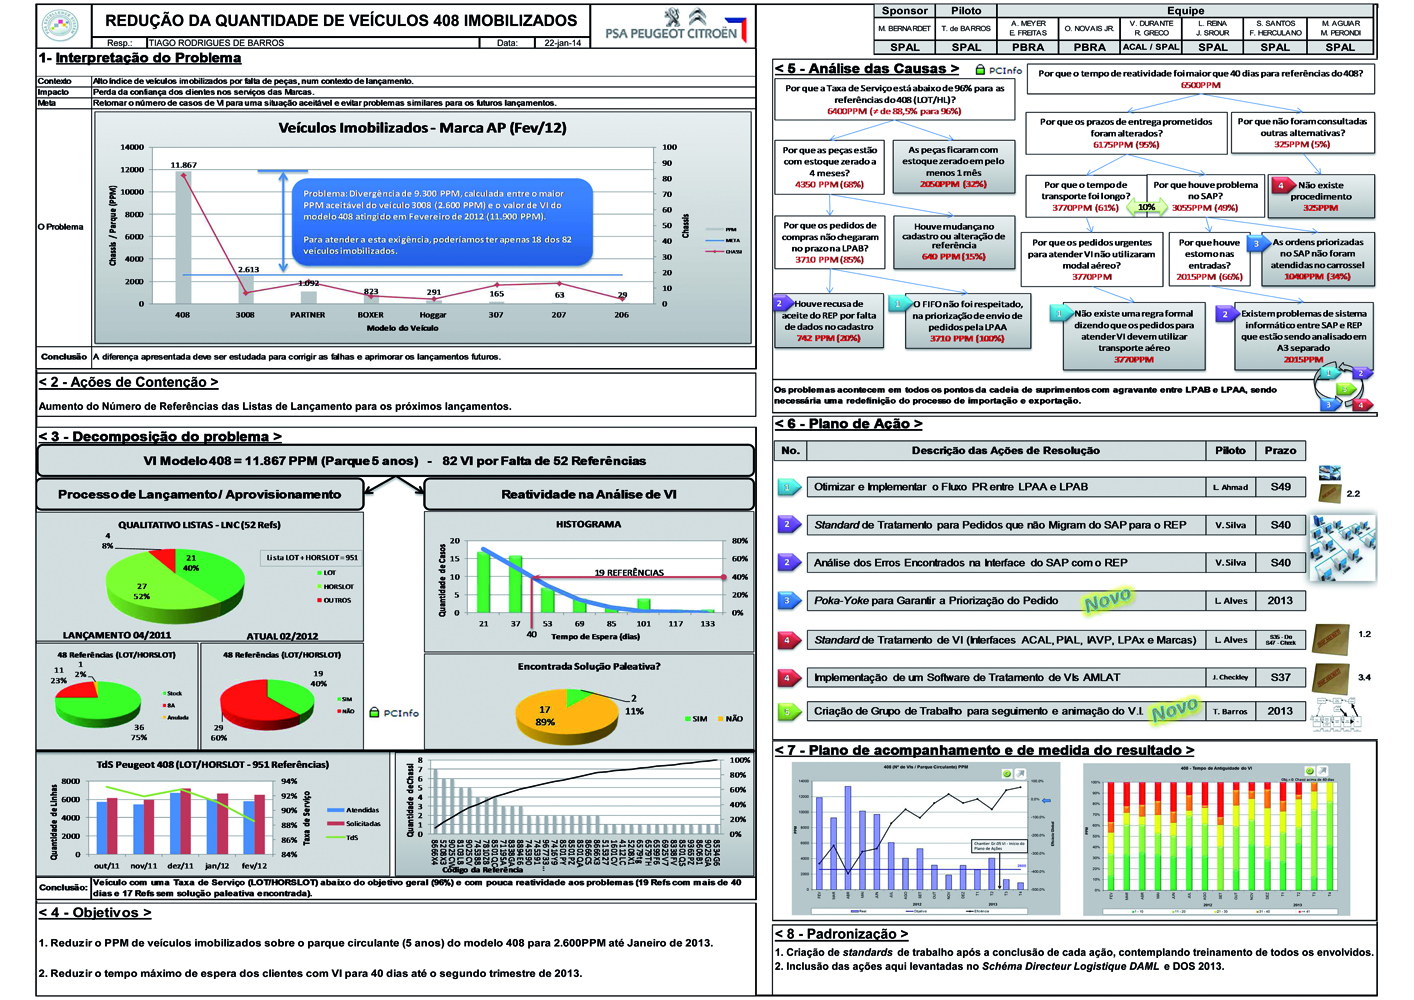Click the 'Por que houve problema no SAP?' box
The width and height of the screenshot is (1414, 1000).
point(1204,195)
